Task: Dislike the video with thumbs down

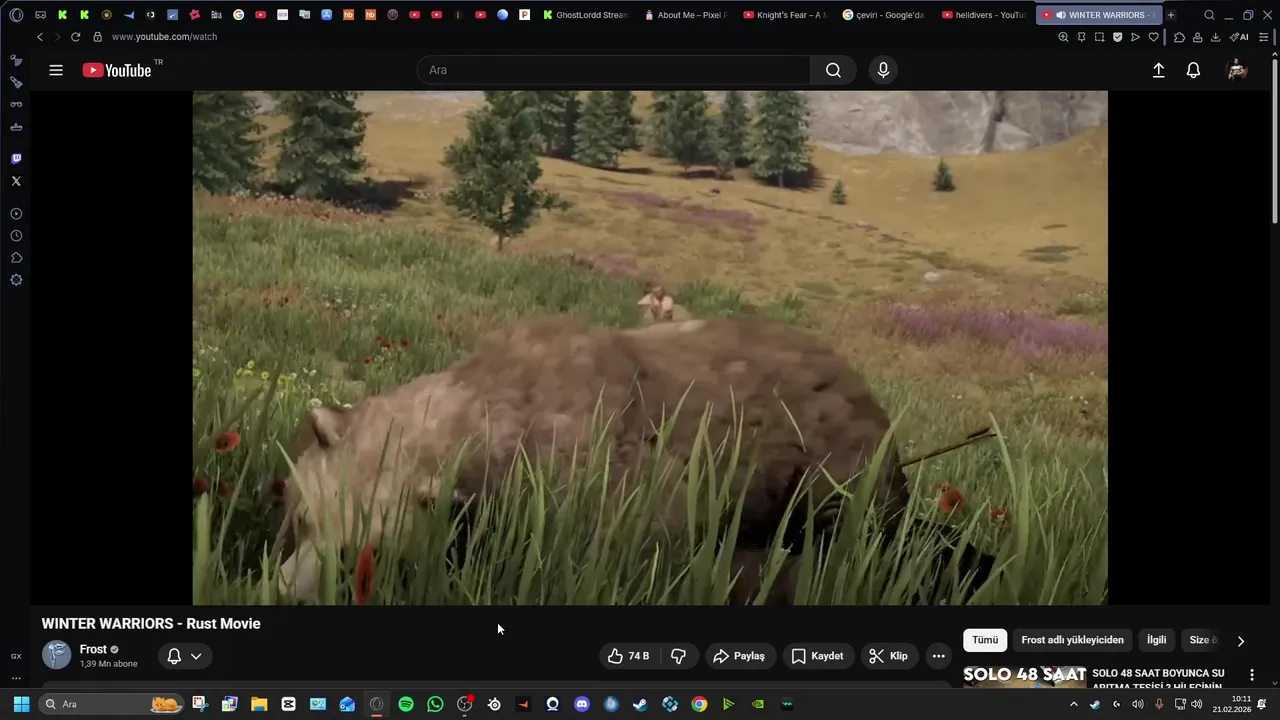Action: [678, 656]
